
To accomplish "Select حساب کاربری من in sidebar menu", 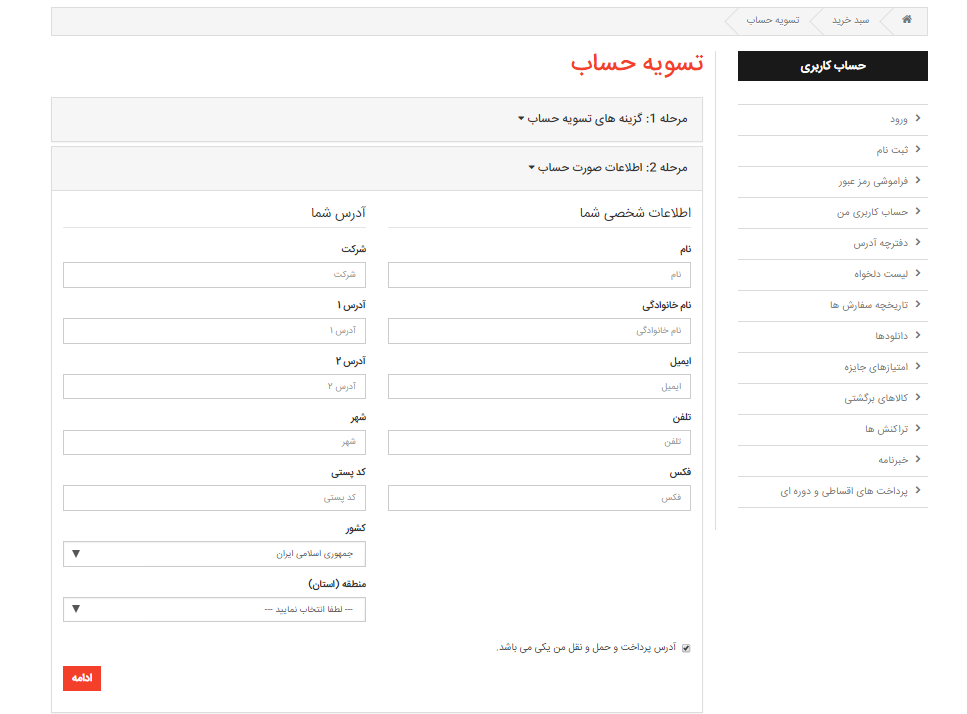I will point(872,212).
